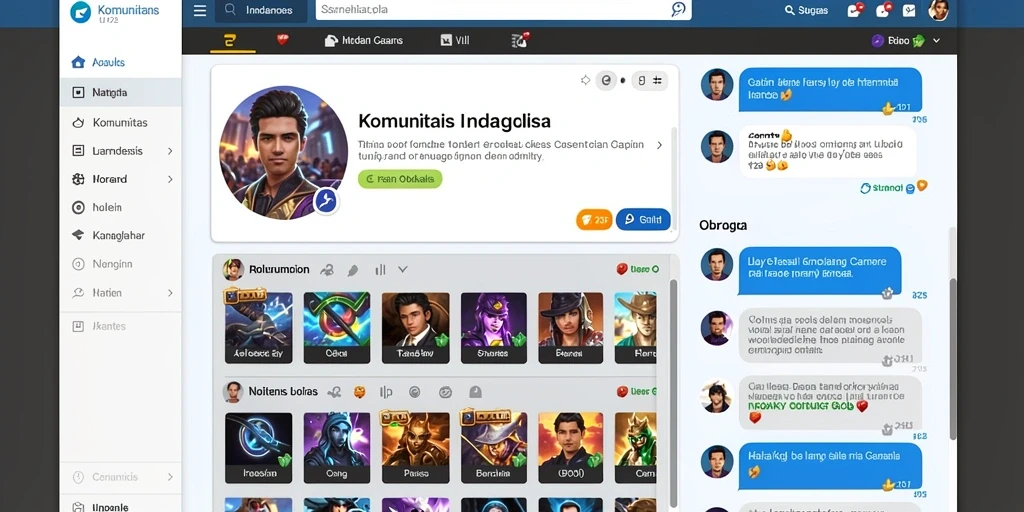
Task: Switch to the yellow highlighted first tab
Action: pos(230,40)
